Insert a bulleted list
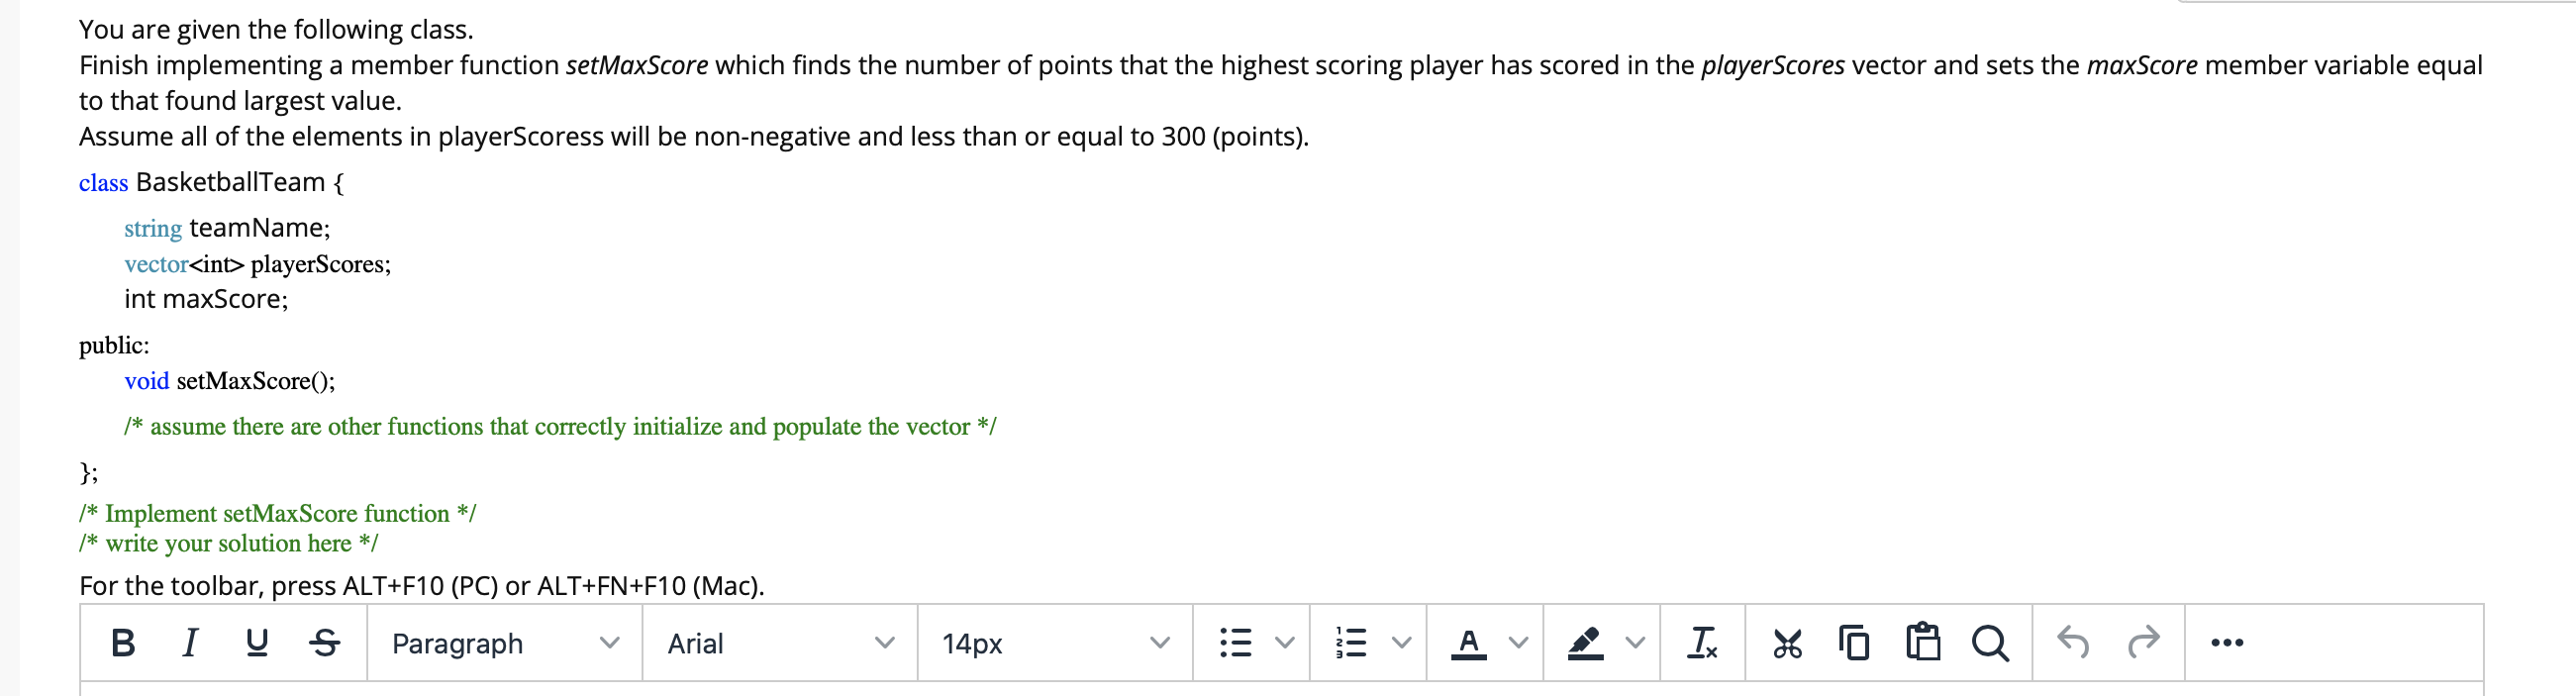This screenshot has width=2576, height=696. [x=1236, y=643]
